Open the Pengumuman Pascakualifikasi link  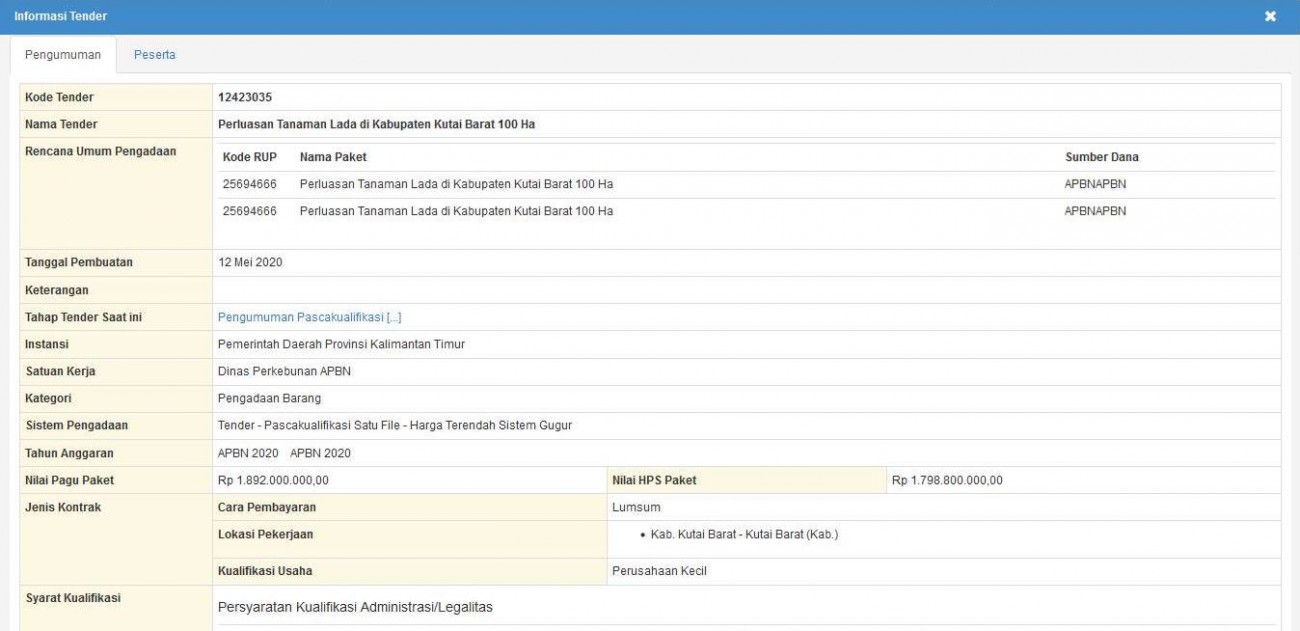309,317
